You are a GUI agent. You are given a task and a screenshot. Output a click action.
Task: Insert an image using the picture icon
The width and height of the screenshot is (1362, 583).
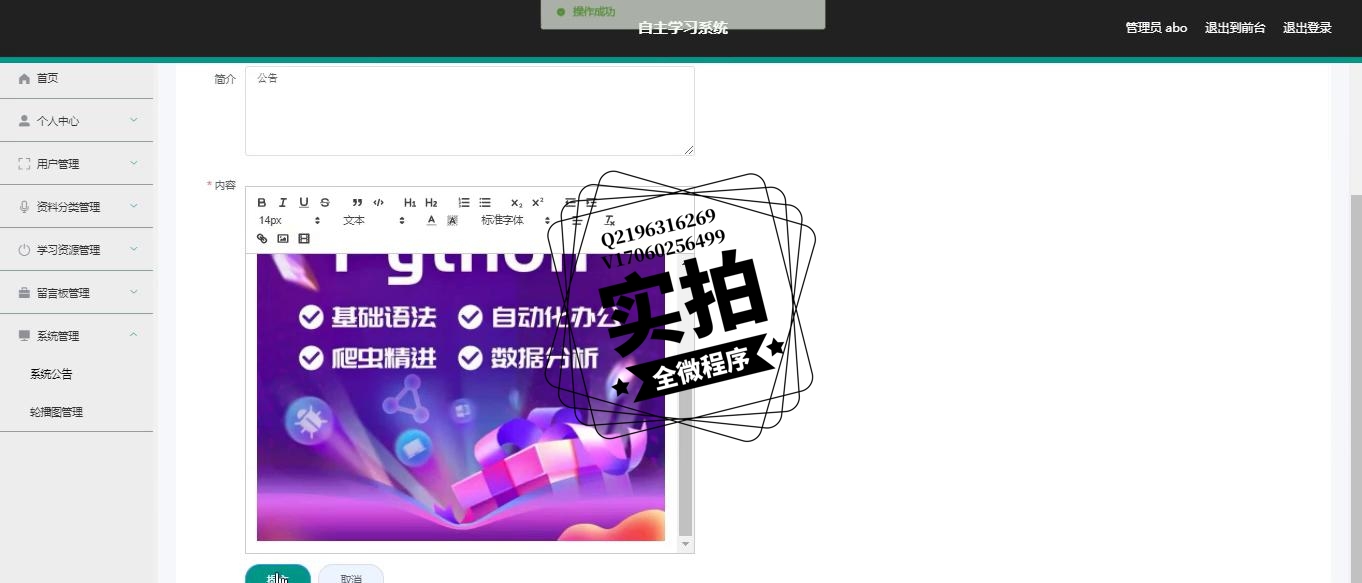(x=283, y=238)
